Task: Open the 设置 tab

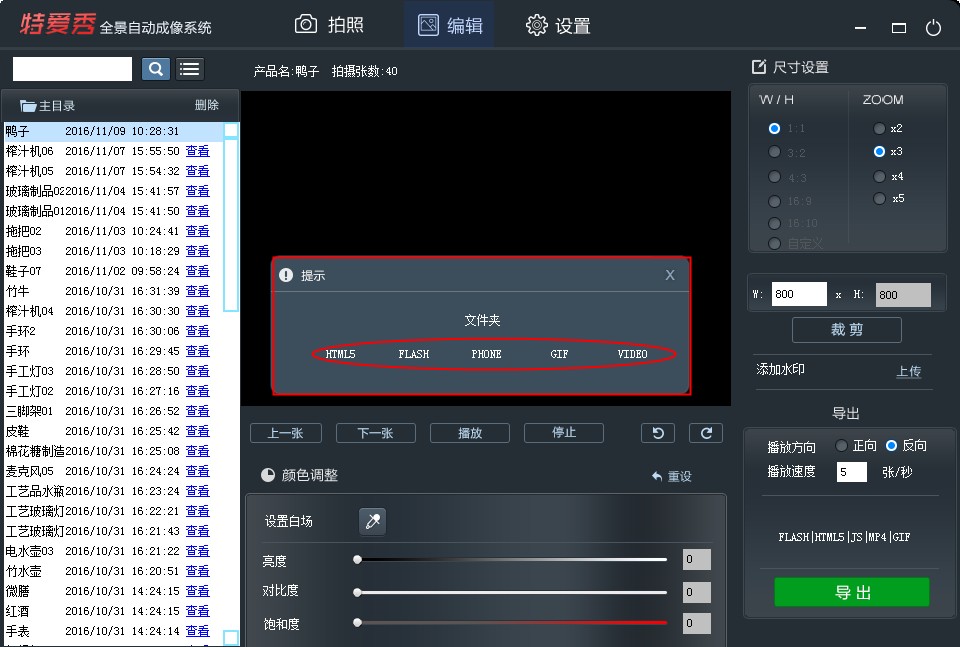Action: (x=558, y=25)
